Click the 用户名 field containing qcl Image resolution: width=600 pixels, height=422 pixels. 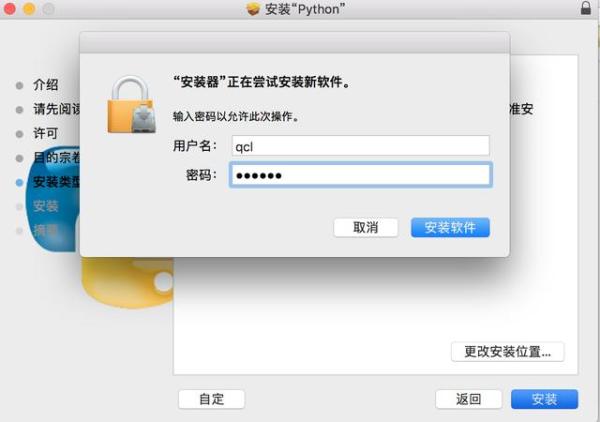click(x=360, y=146)
